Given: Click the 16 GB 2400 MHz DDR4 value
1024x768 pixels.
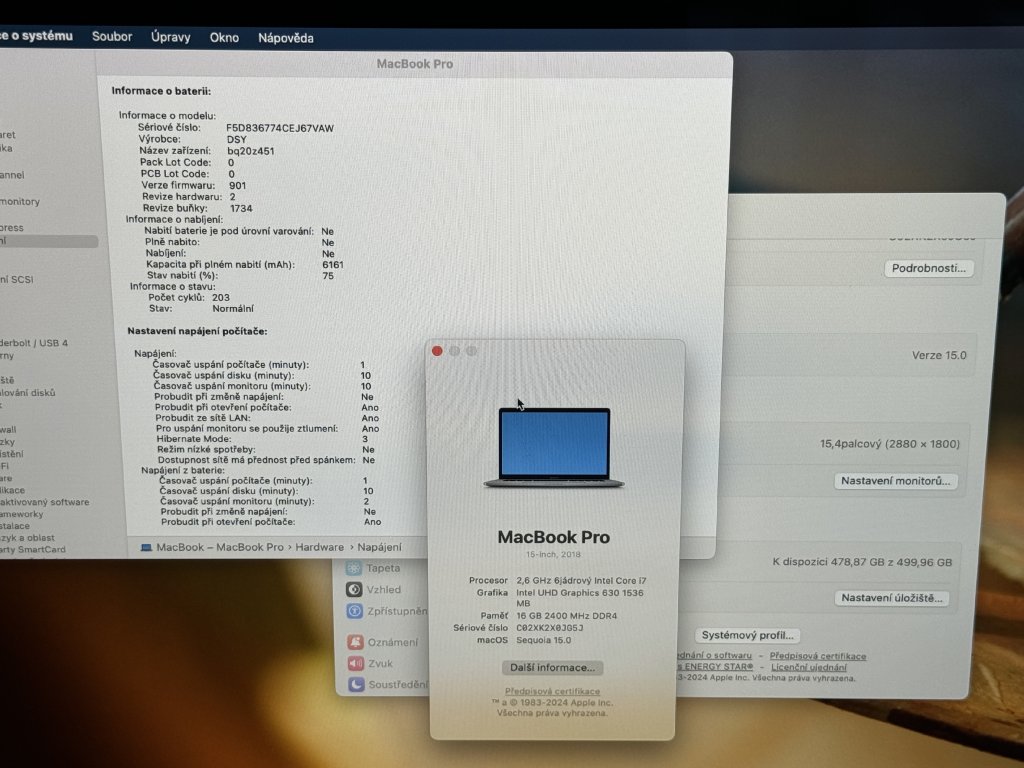Looking at the screenshot, I should pyautogui.click(x=566, y=616).
